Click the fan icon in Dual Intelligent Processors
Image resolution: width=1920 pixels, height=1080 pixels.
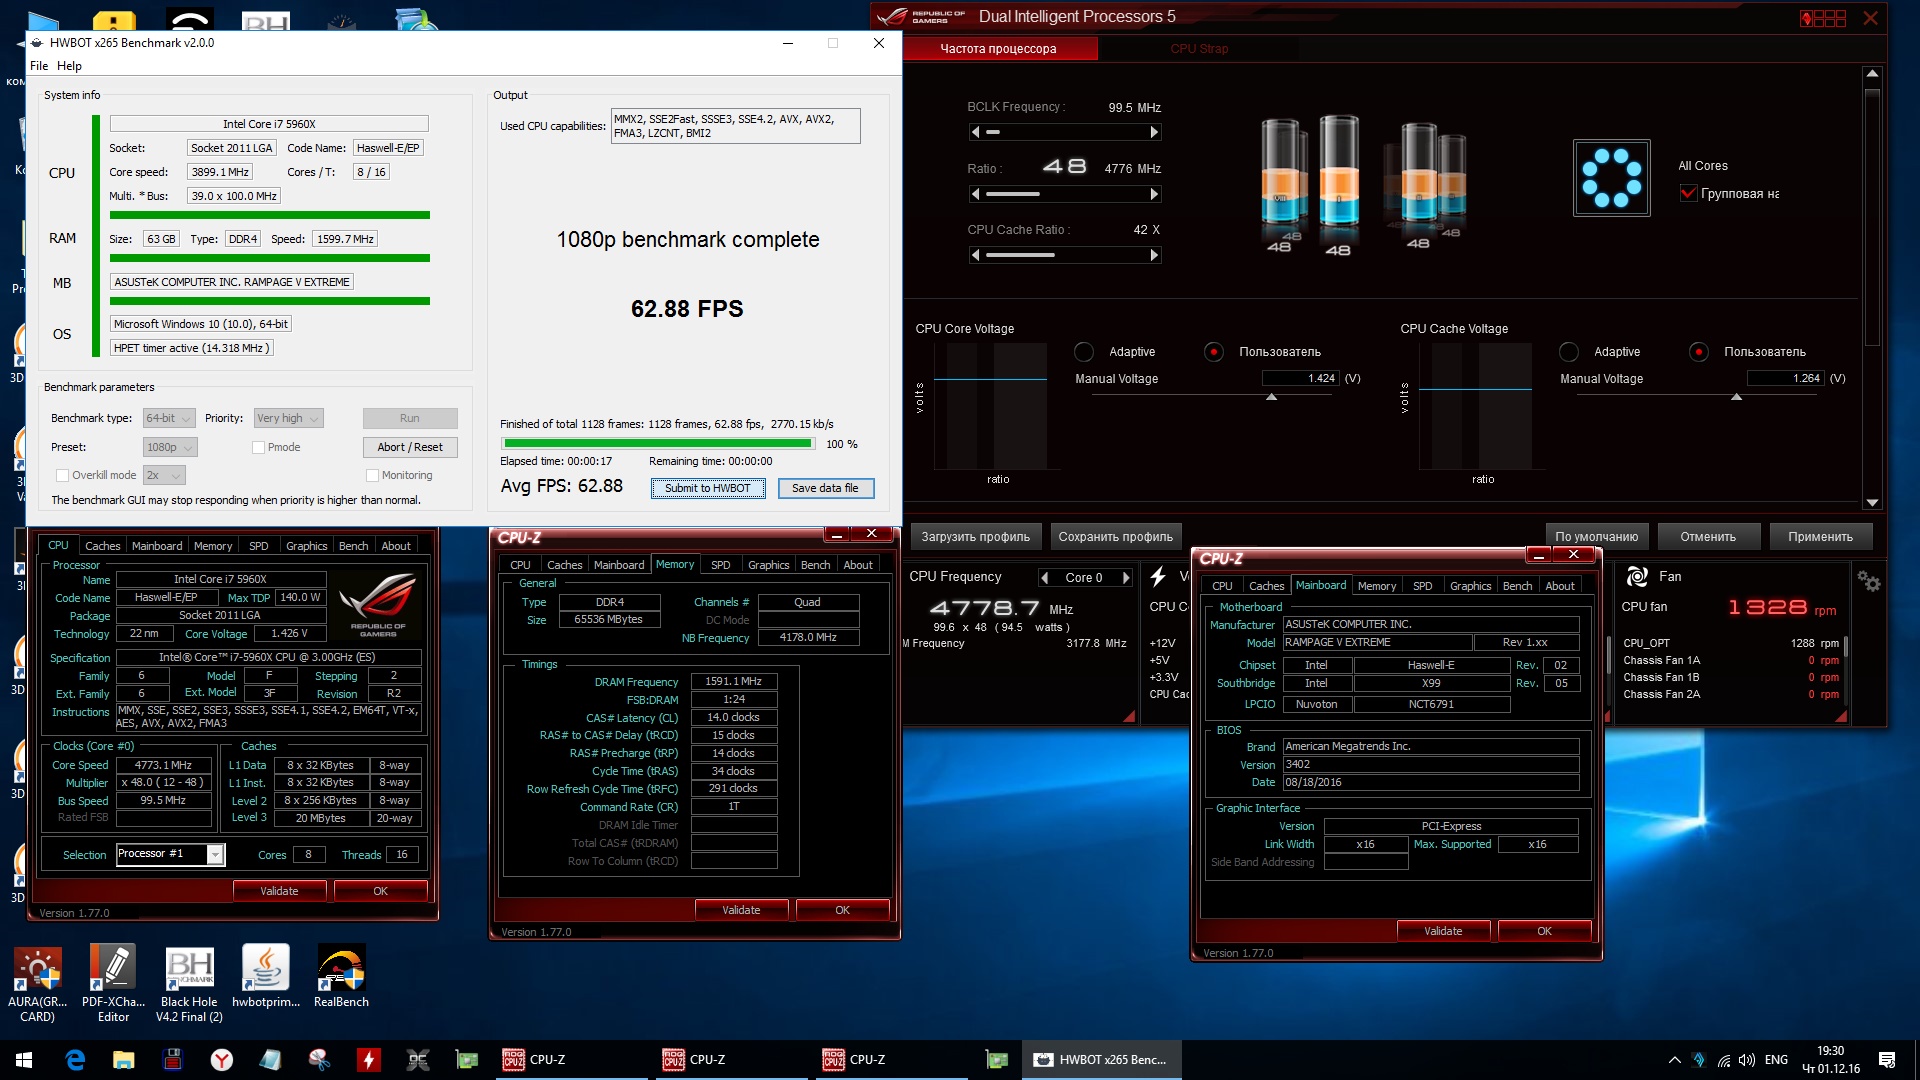click(x=1637, y=577)
